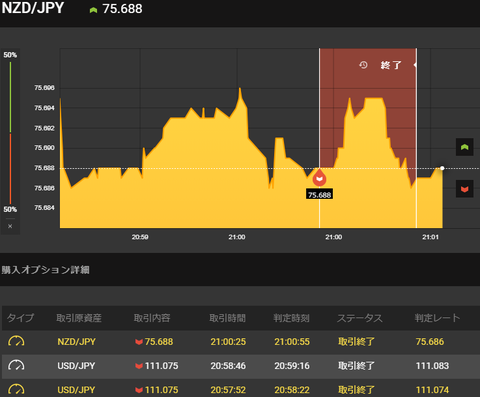Click the green portion of sentiment bar

[x=10, y=97]
